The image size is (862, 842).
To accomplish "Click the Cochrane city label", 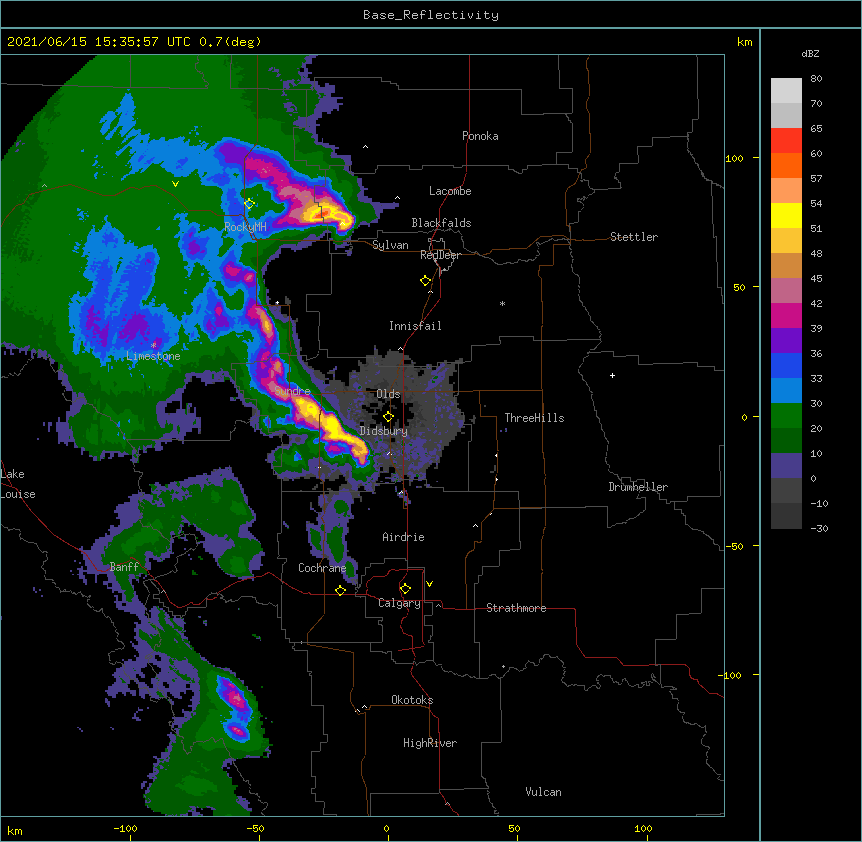I will coord(322,568).
